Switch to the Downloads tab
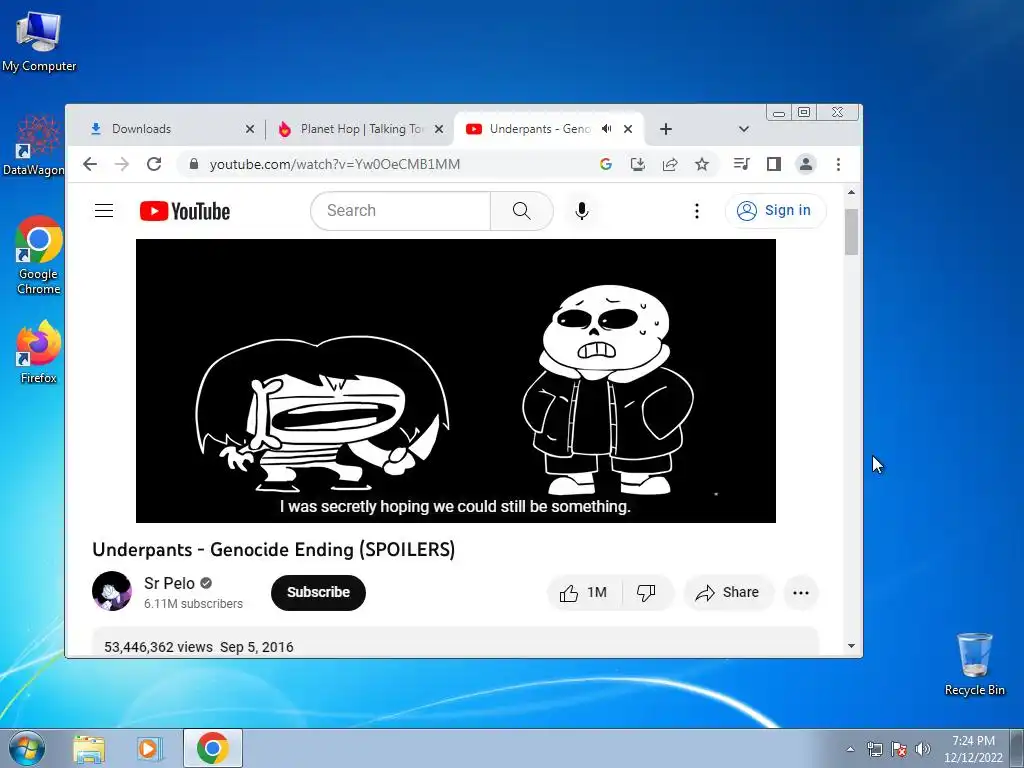Screen dimensions: 1024x768 (162, 129)
